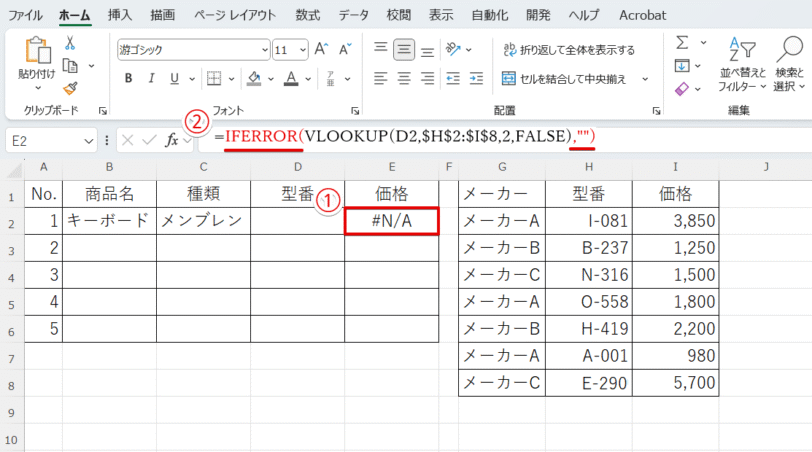Decrease indent
This screenshot has height=452, width=812.
pos(453,79)
